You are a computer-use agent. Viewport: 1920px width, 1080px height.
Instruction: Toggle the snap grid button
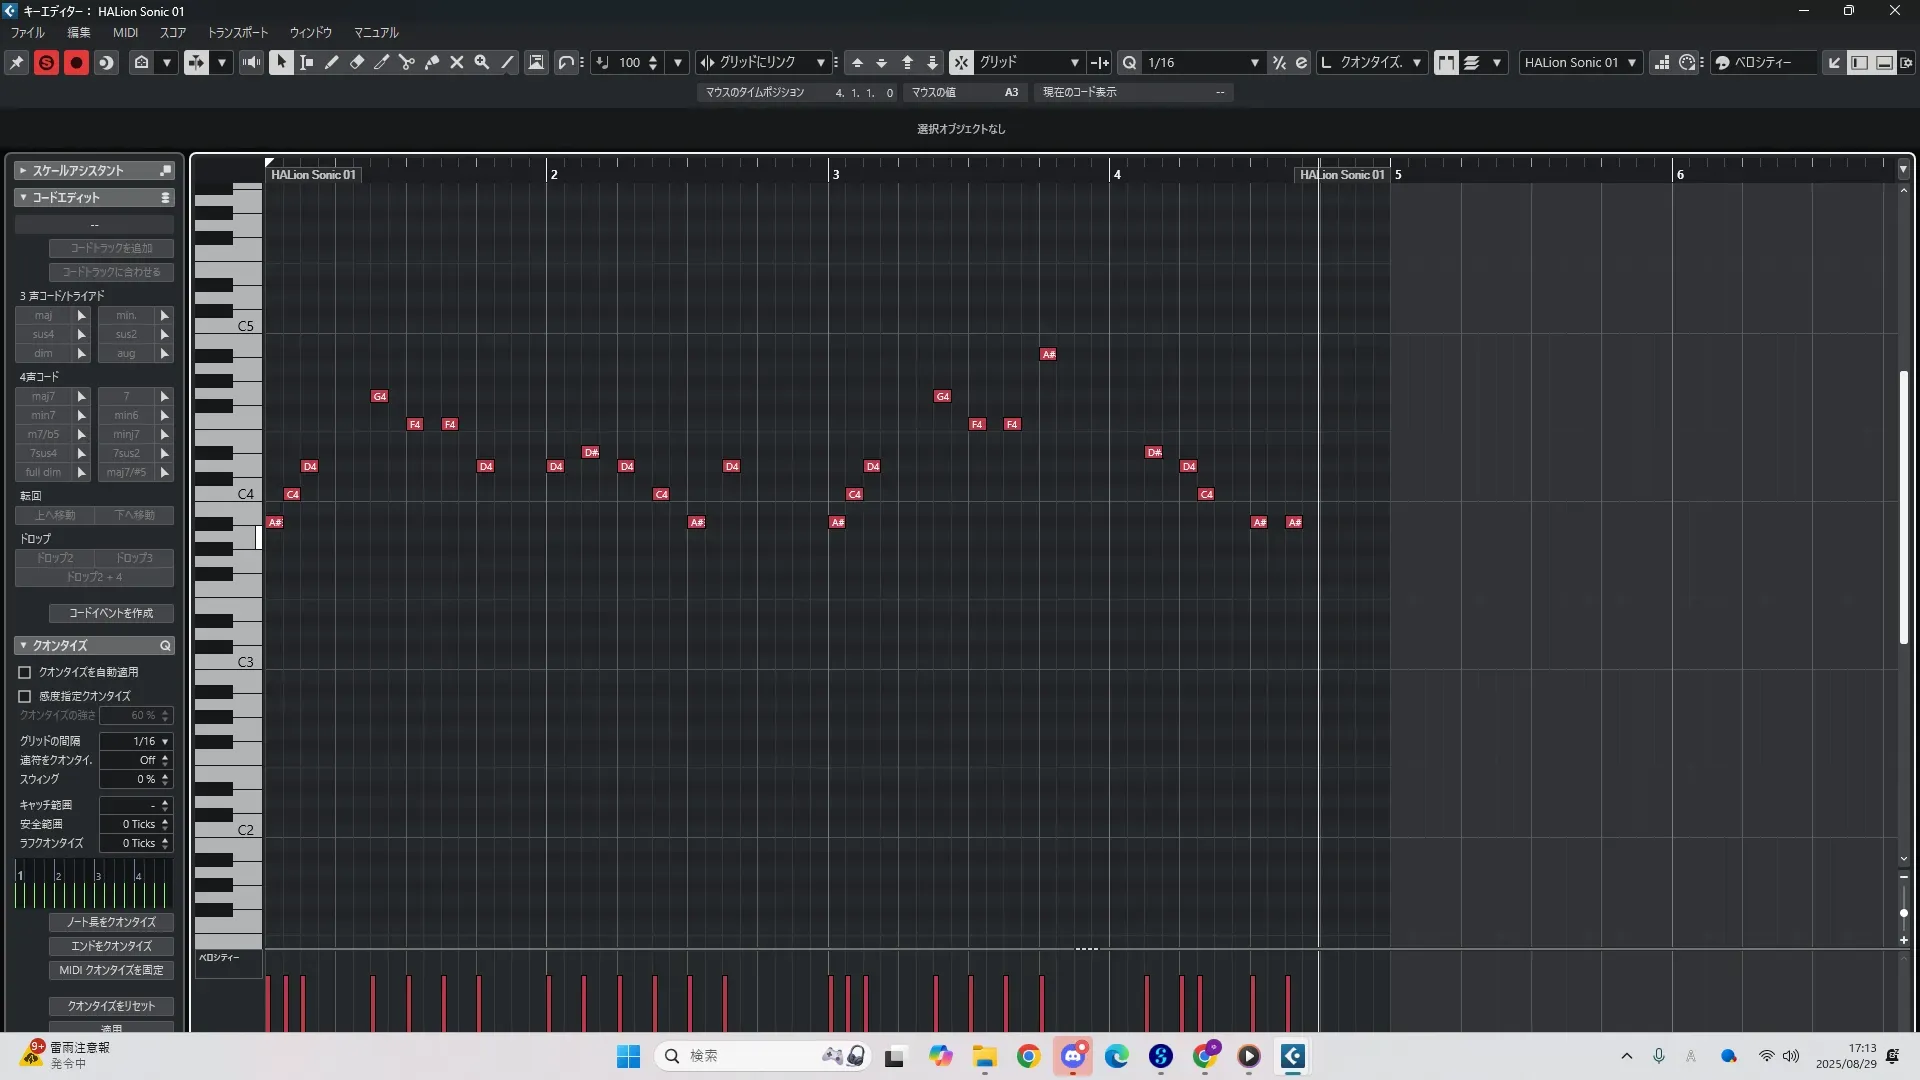tap(961, 62)
